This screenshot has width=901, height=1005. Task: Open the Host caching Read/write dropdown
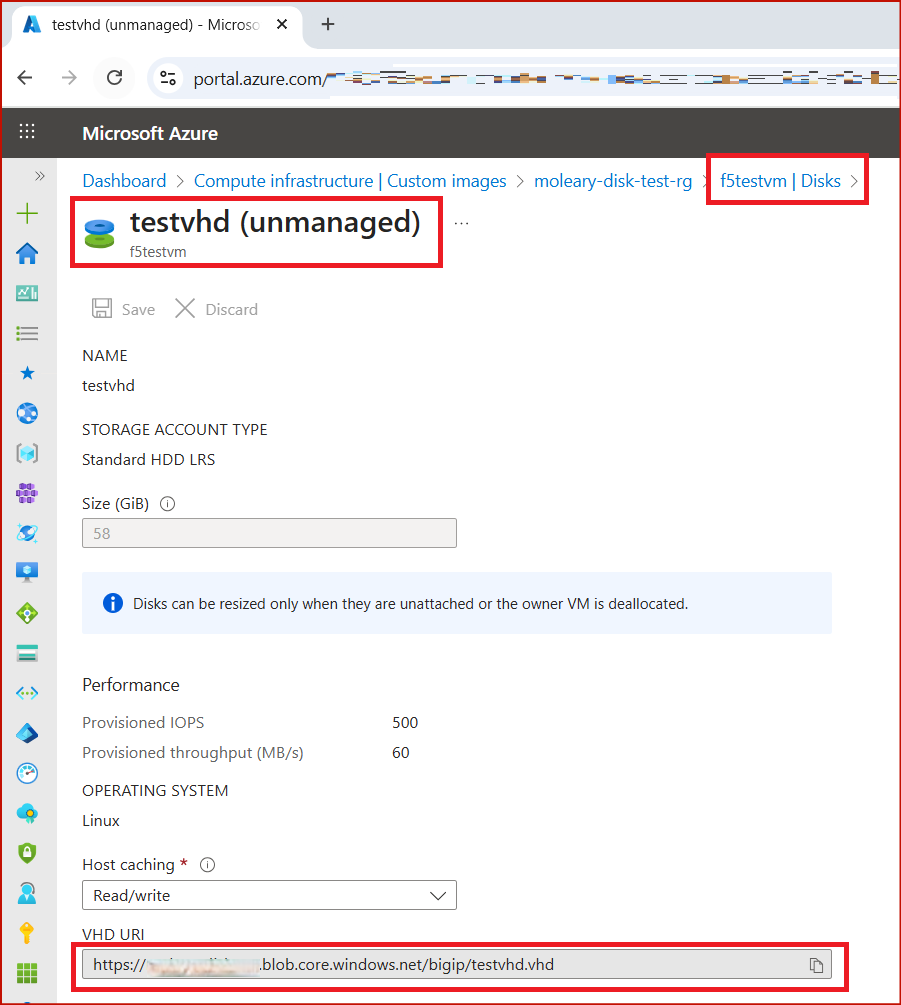269,895
